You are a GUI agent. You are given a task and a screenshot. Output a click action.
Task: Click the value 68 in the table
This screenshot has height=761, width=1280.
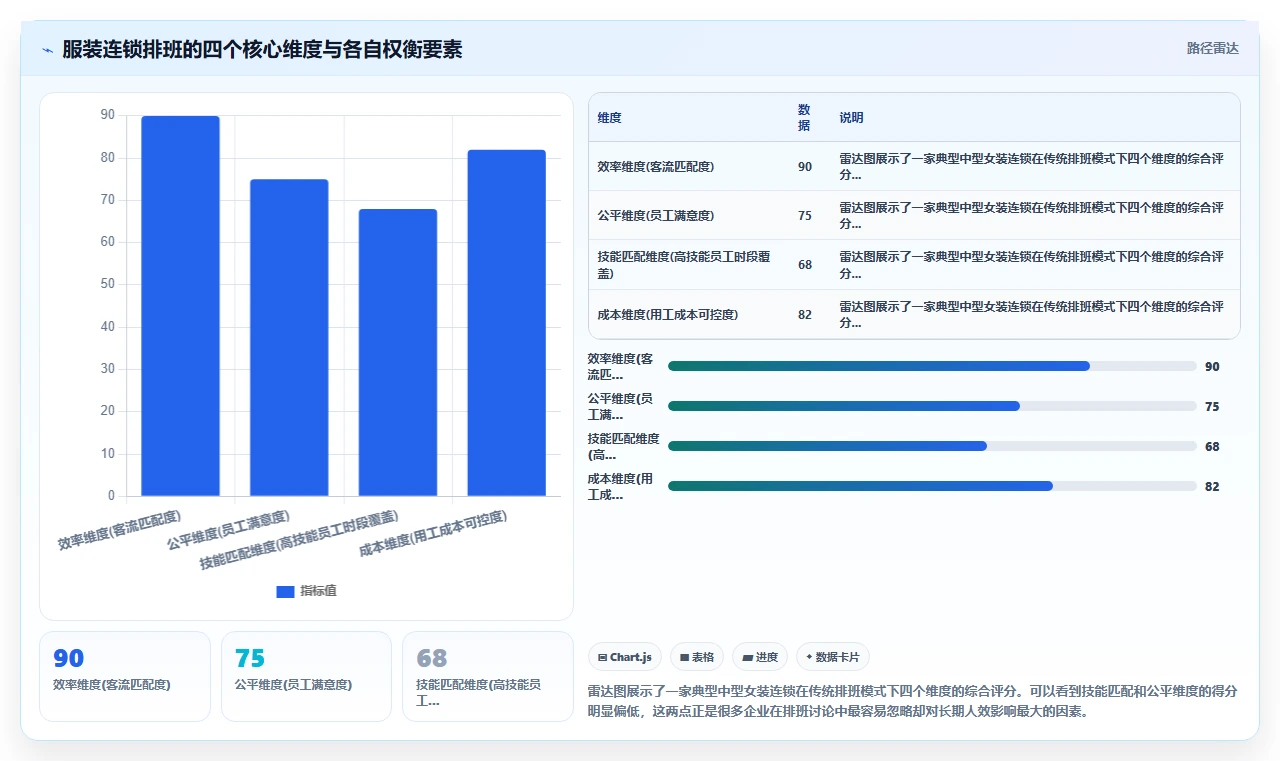click(x=805, y=265)
